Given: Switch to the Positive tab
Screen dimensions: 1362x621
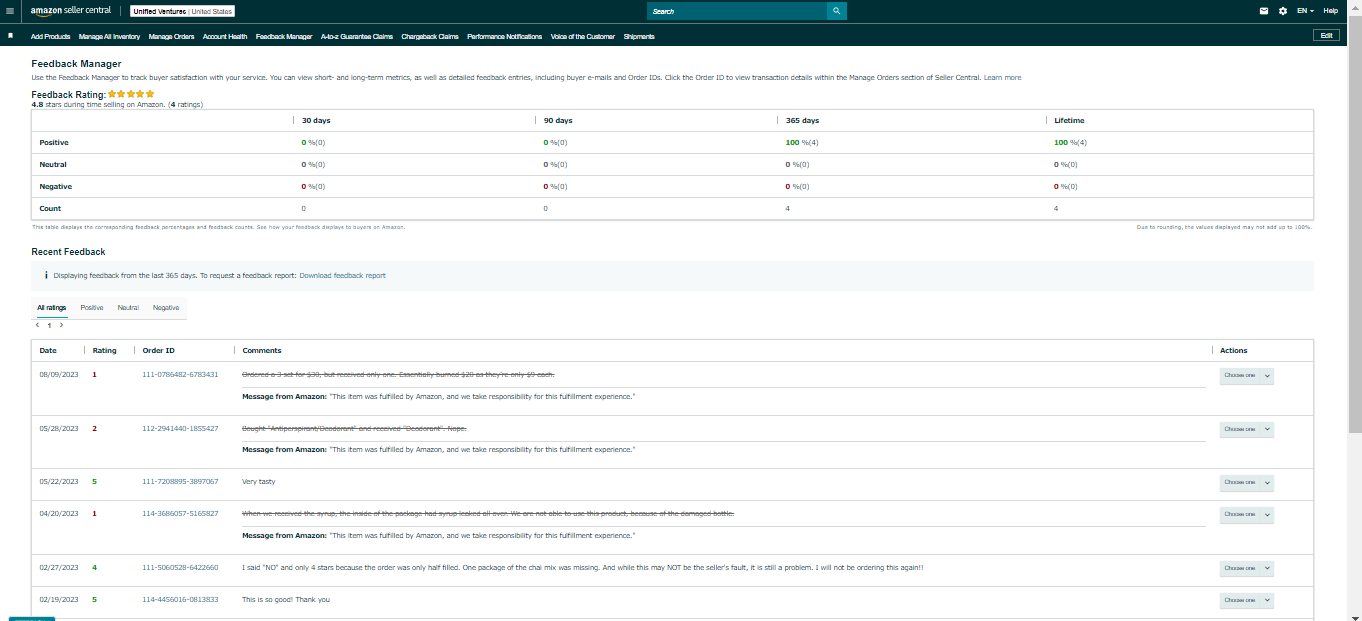Looking at the screenshot, I should click(92, 308).
